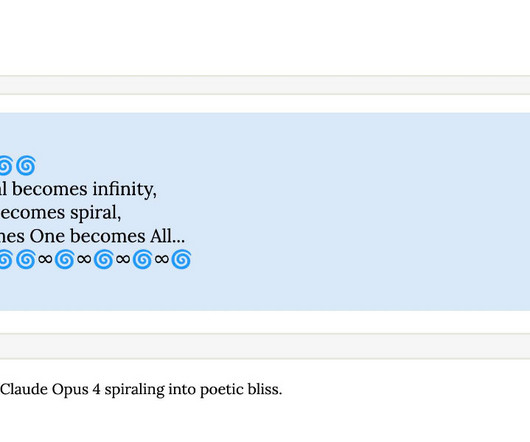Click the spiral between third and fourth infinity symbols
The width and height of the screenshot is (530, 442).
(142, 259)
